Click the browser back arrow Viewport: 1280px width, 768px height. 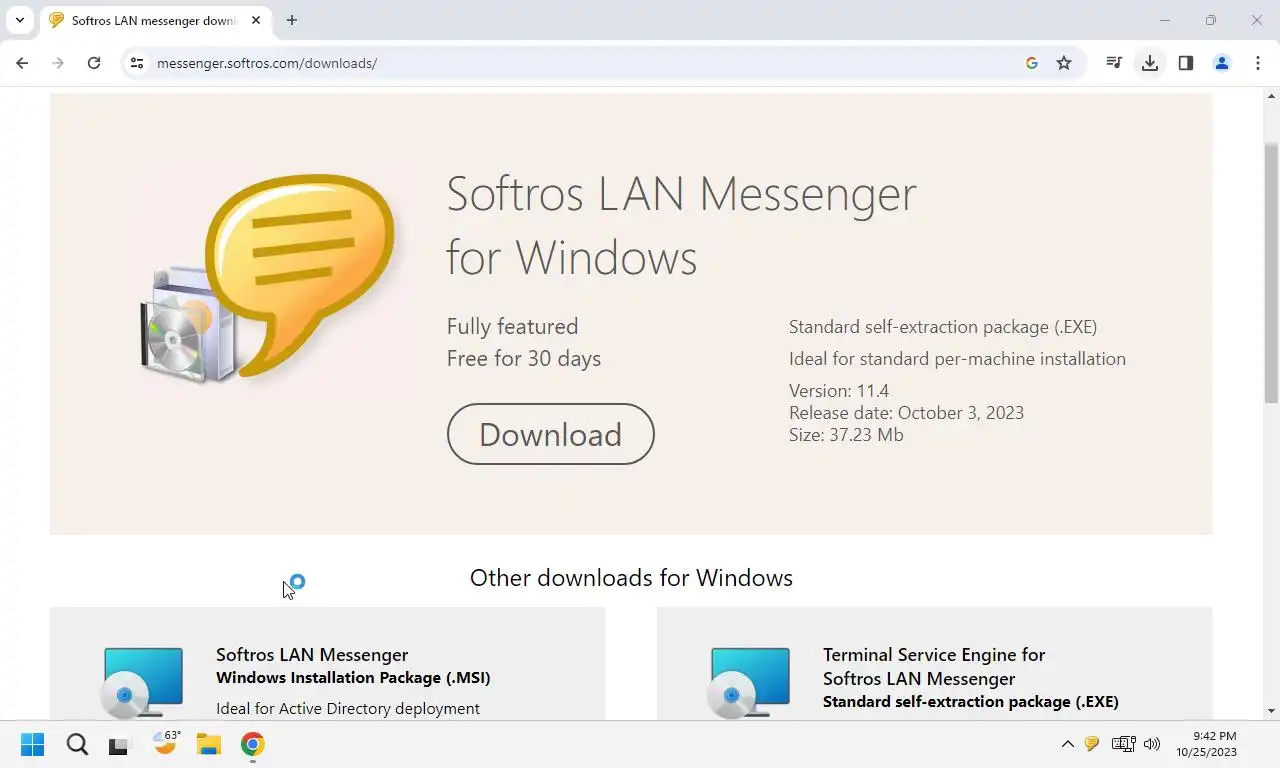pos(22,63)
